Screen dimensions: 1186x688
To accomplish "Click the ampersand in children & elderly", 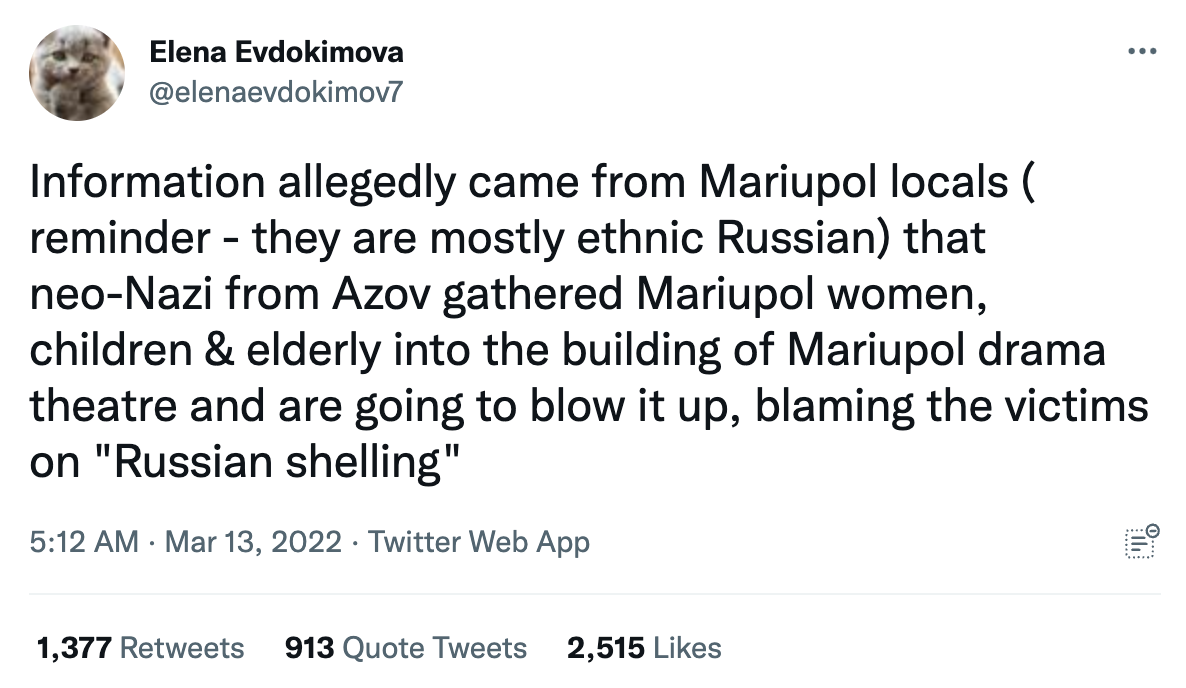I will coord(219,350).
